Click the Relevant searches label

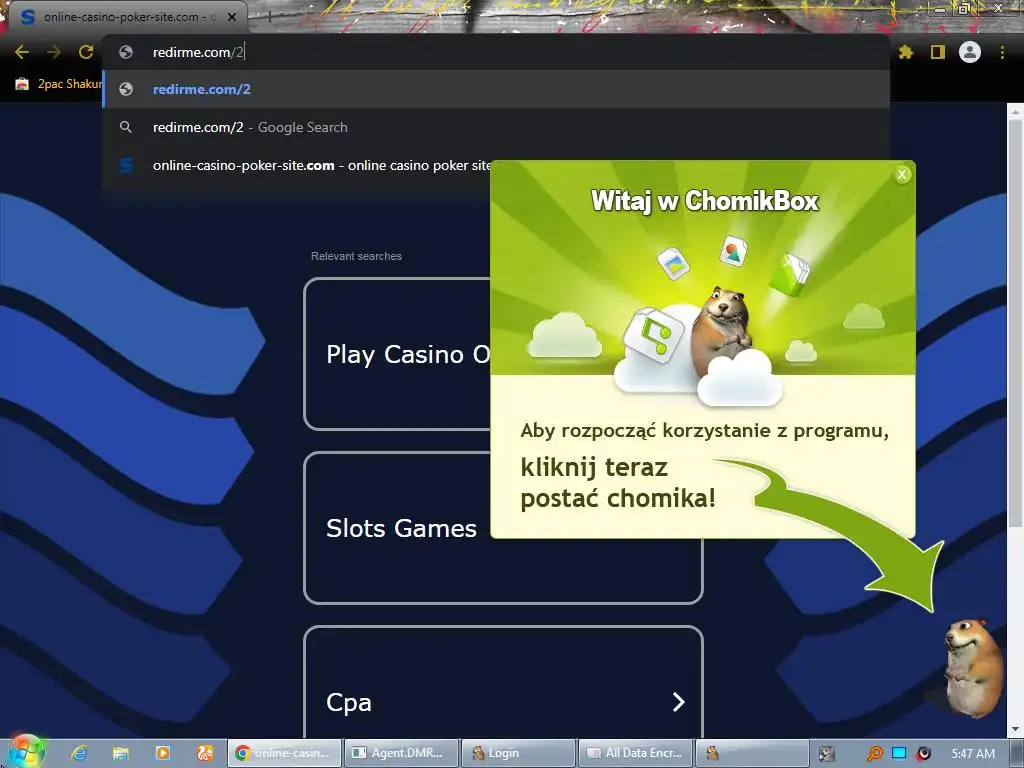356,256
